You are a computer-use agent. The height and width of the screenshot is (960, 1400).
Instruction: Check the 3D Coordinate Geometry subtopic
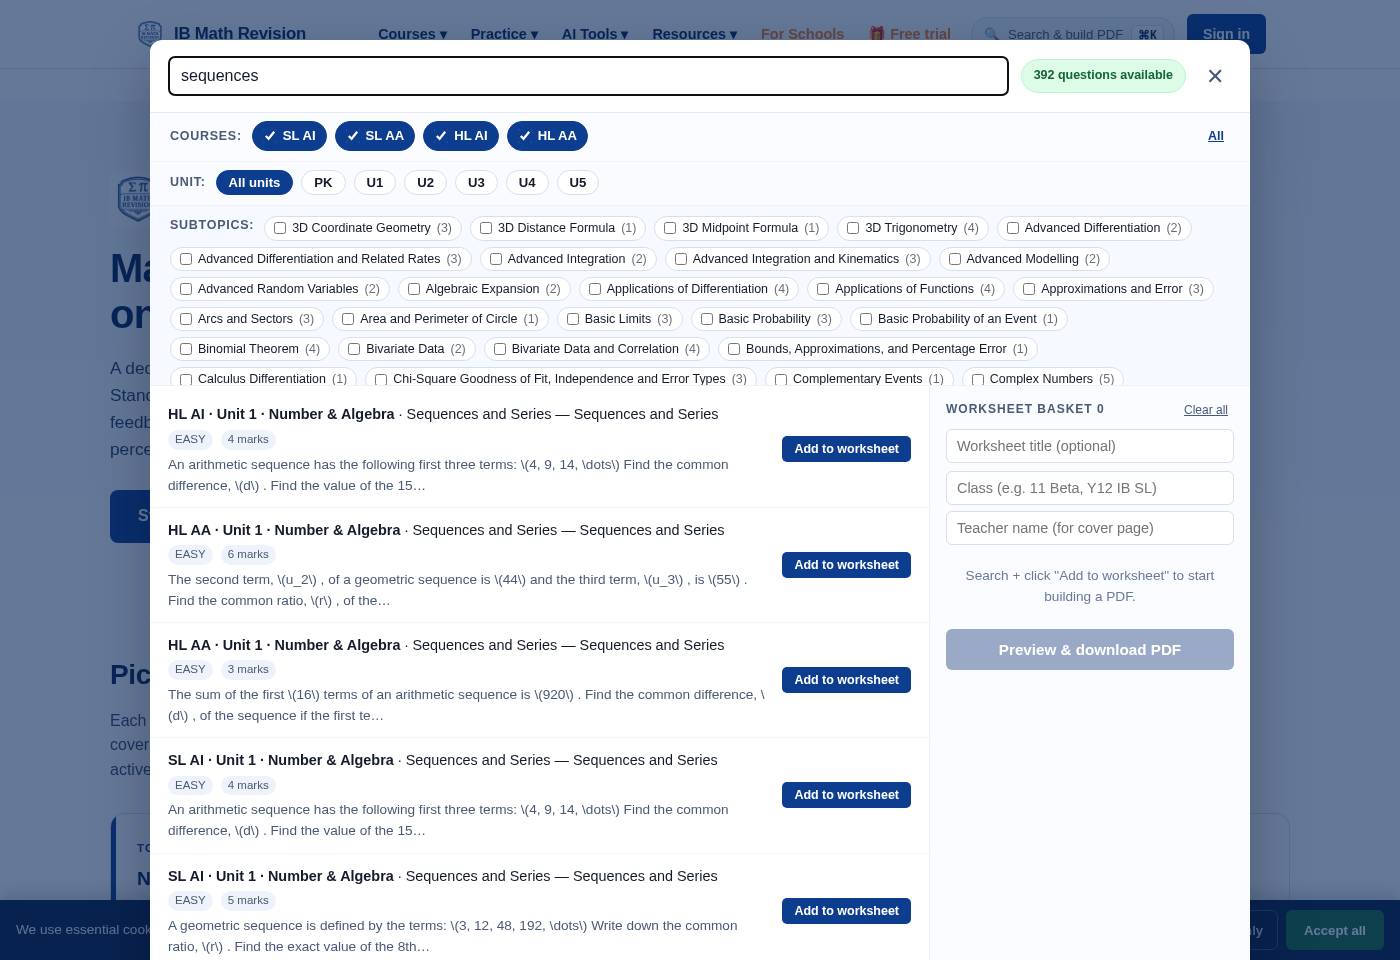280,228
